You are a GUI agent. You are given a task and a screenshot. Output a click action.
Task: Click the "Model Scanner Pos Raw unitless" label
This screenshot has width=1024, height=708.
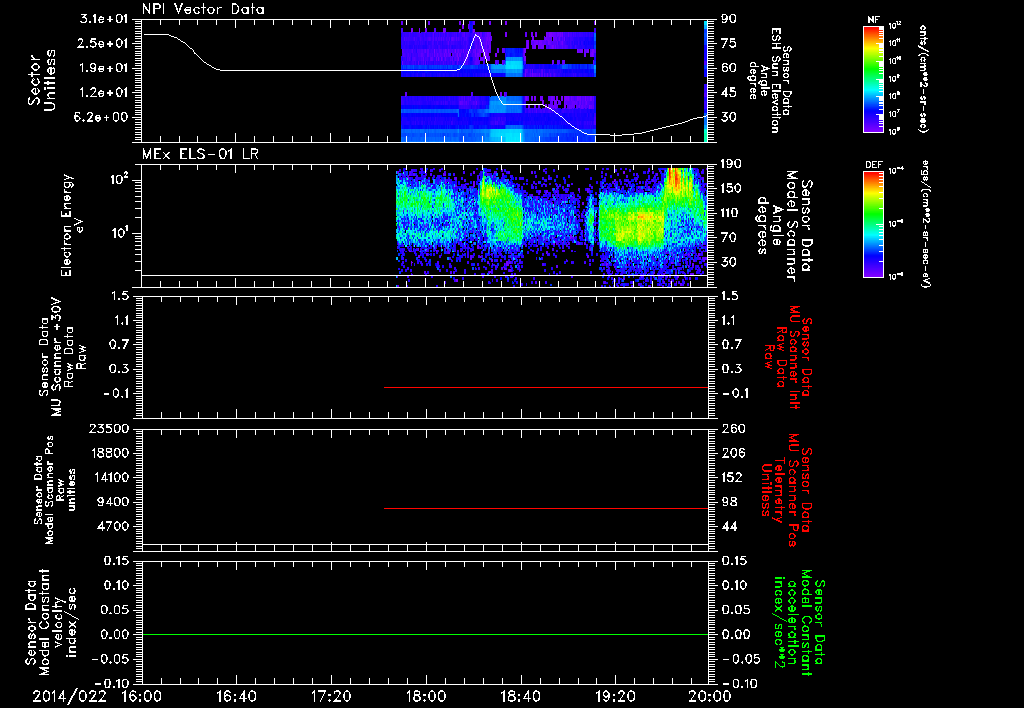pyautogui.click(x=54, y=490)
